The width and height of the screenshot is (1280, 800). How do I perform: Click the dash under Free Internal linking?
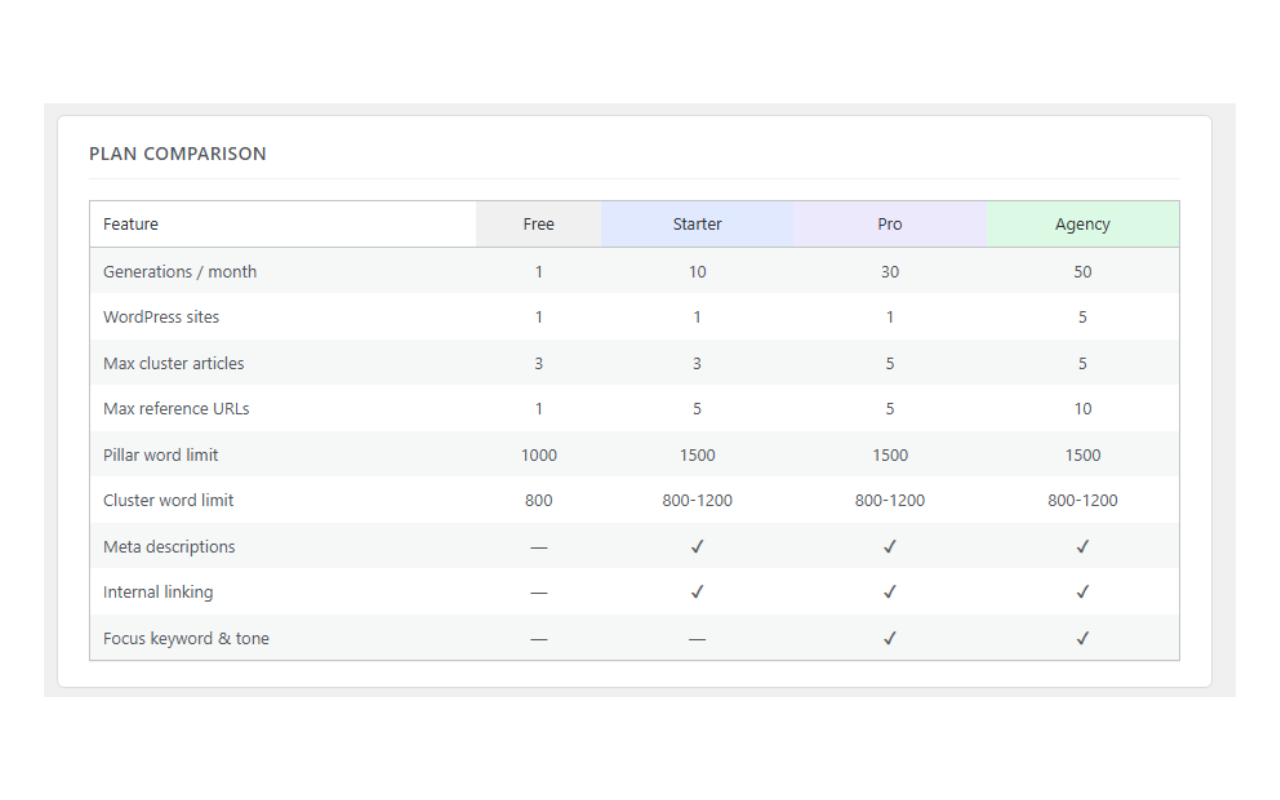pos(538,592)
